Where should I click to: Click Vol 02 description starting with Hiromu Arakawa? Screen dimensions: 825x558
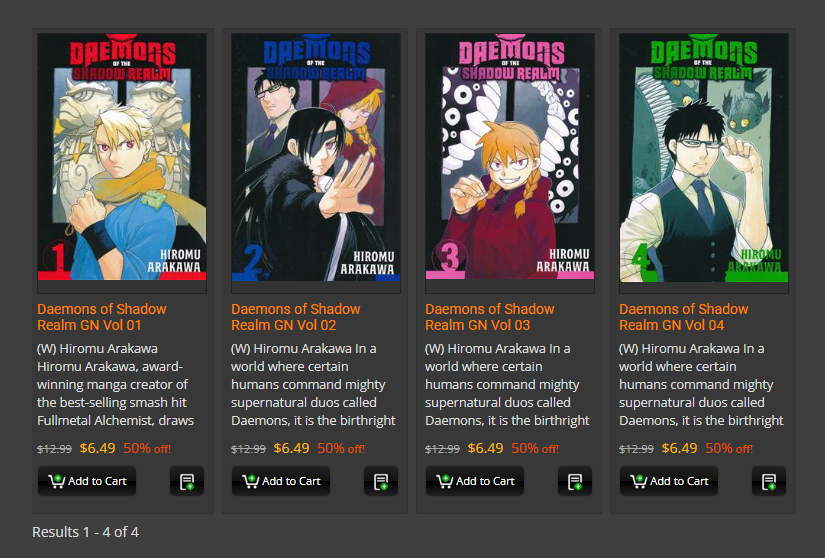point(313,384)
